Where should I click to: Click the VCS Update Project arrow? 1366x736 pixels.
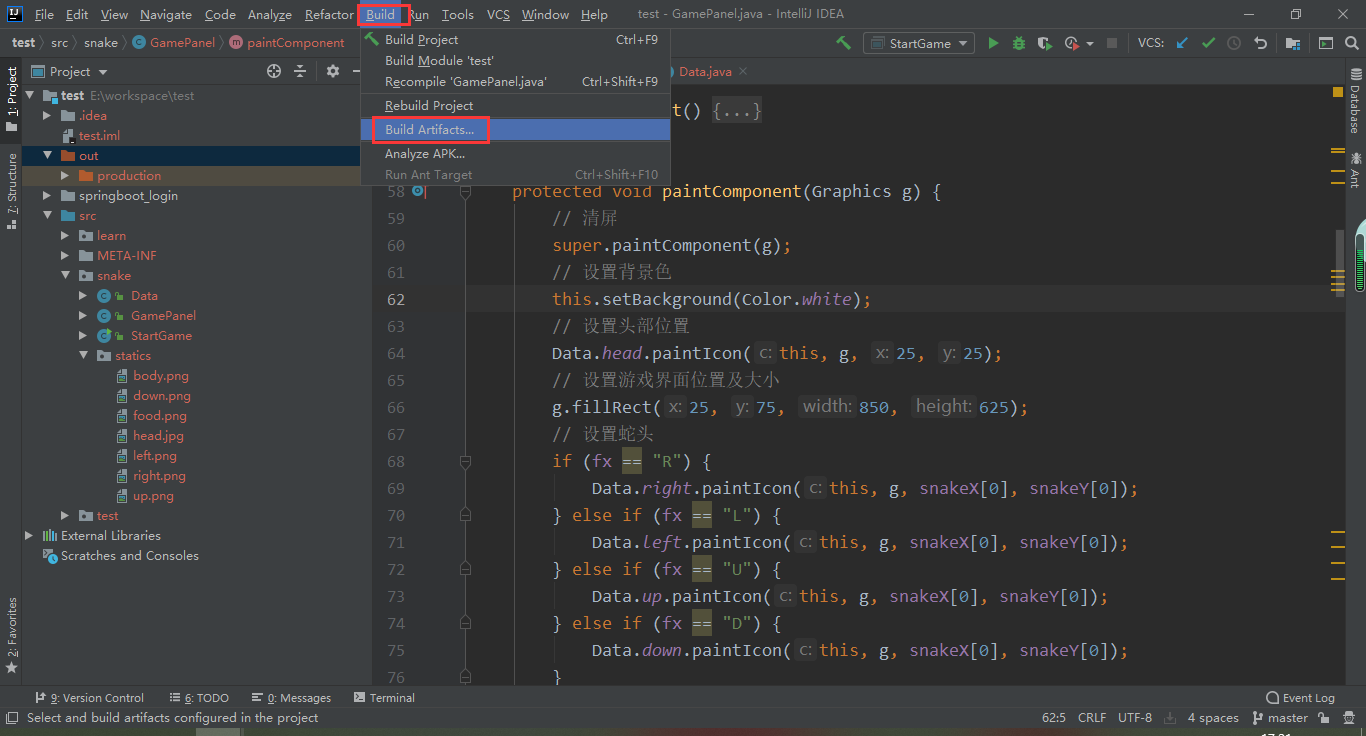[x=1183, y=43]
